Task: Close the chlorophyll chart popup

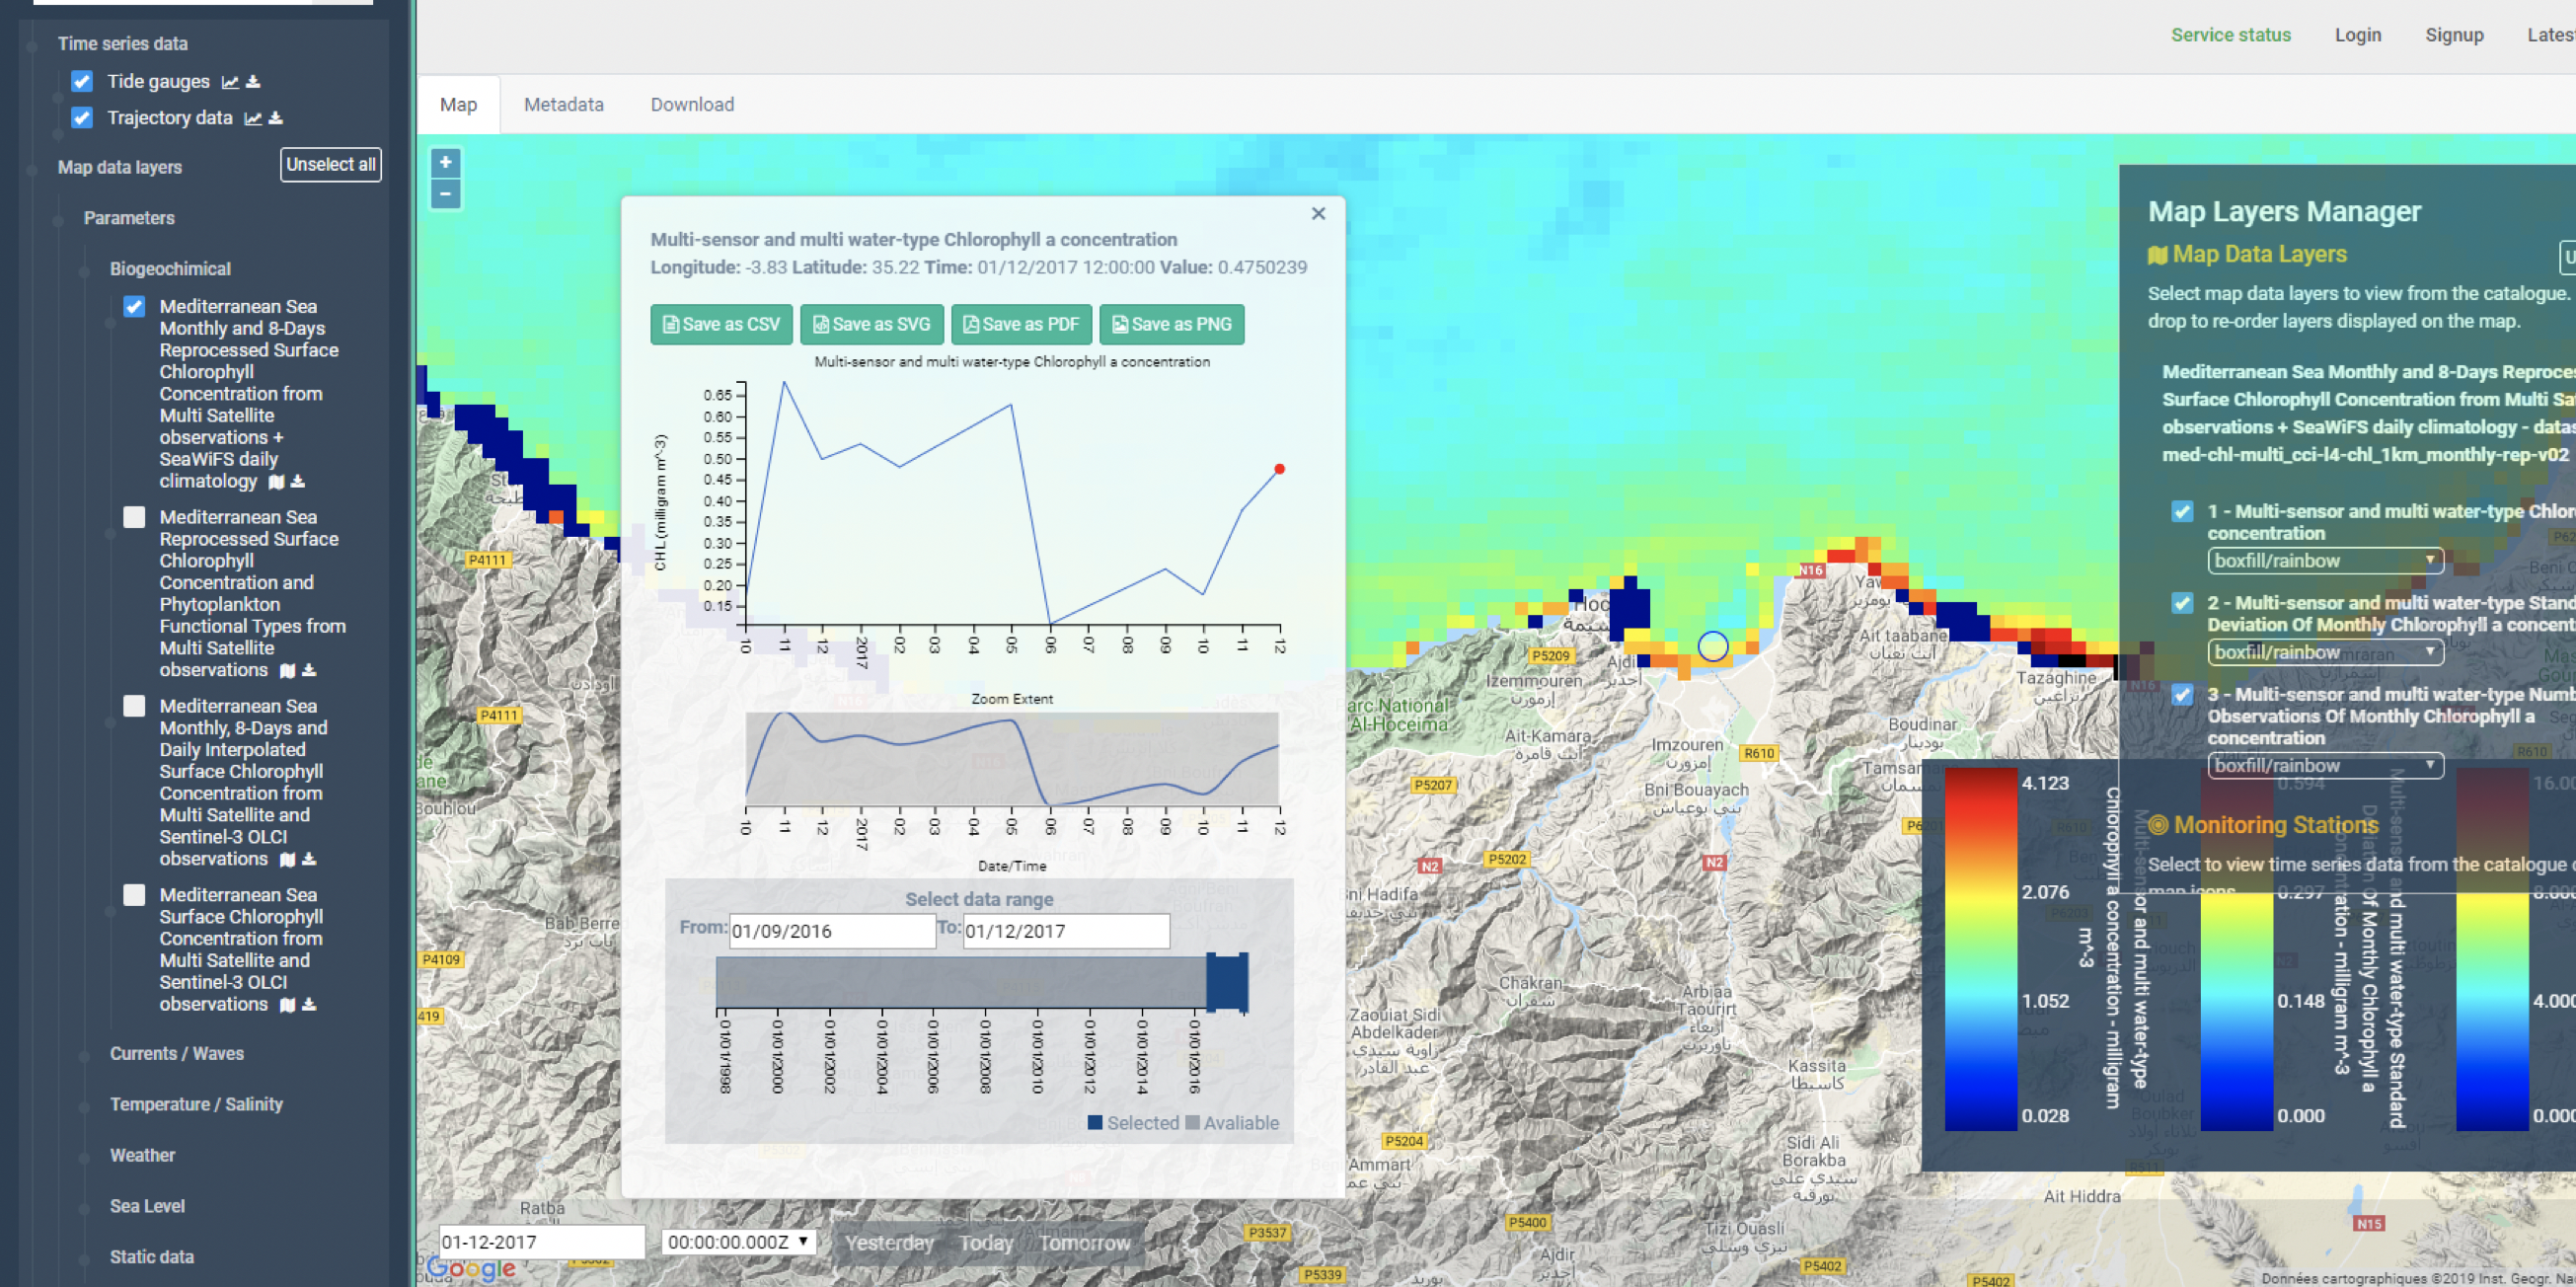Action: tap(1318, 213)
